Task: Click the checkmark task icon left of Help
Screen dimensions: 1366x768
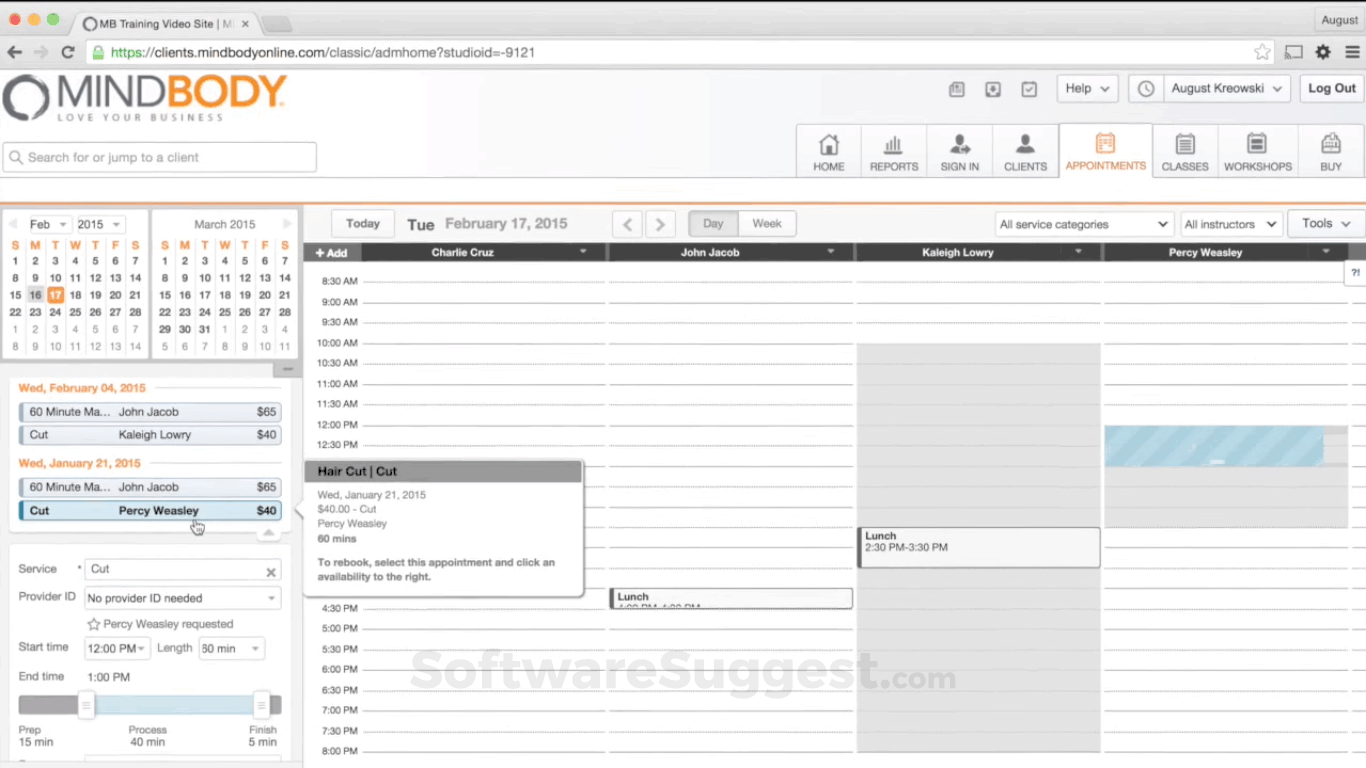Action: [x=1029, y=89]
